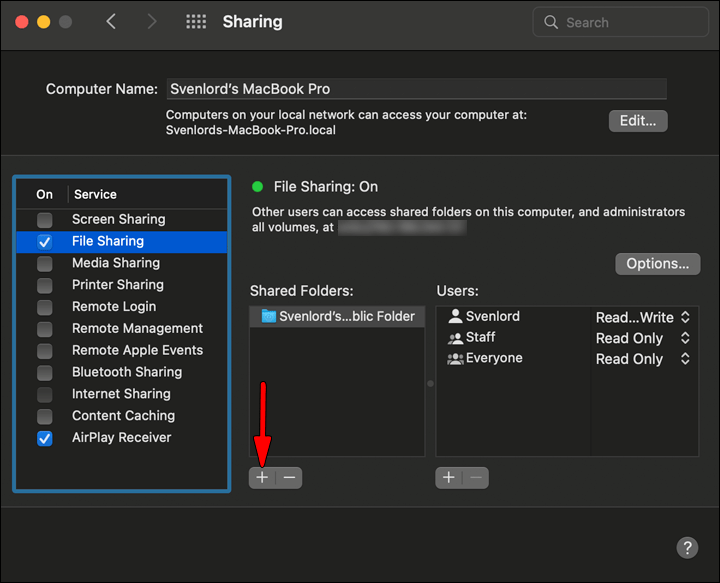Enable the Internet Sharing checkbox
The image size is (720, 583).
(x=45, y=394)
